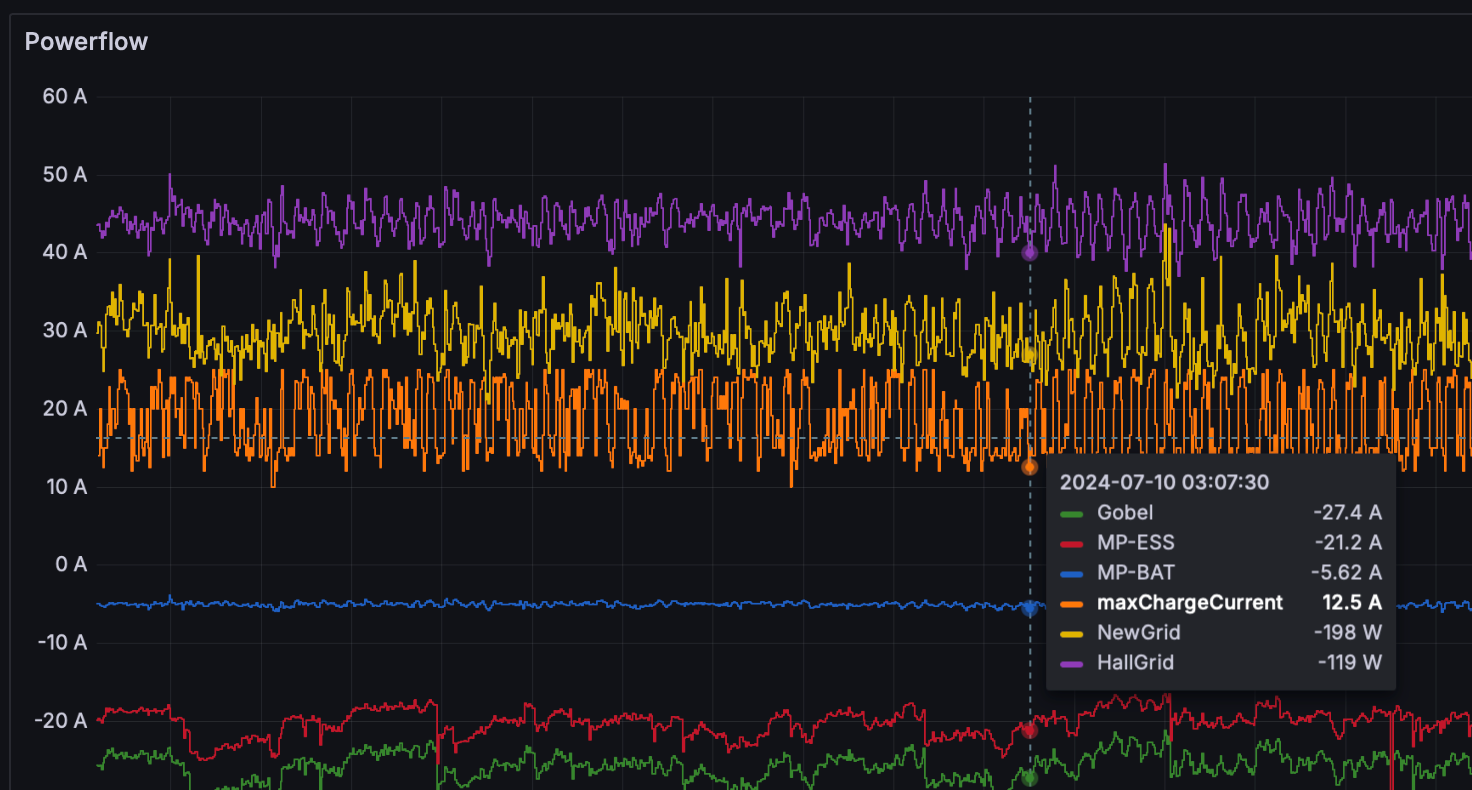Click the purple HallGrid color marker
This screenshot has width=1472, height=790.
click(x=1071, y=664)
